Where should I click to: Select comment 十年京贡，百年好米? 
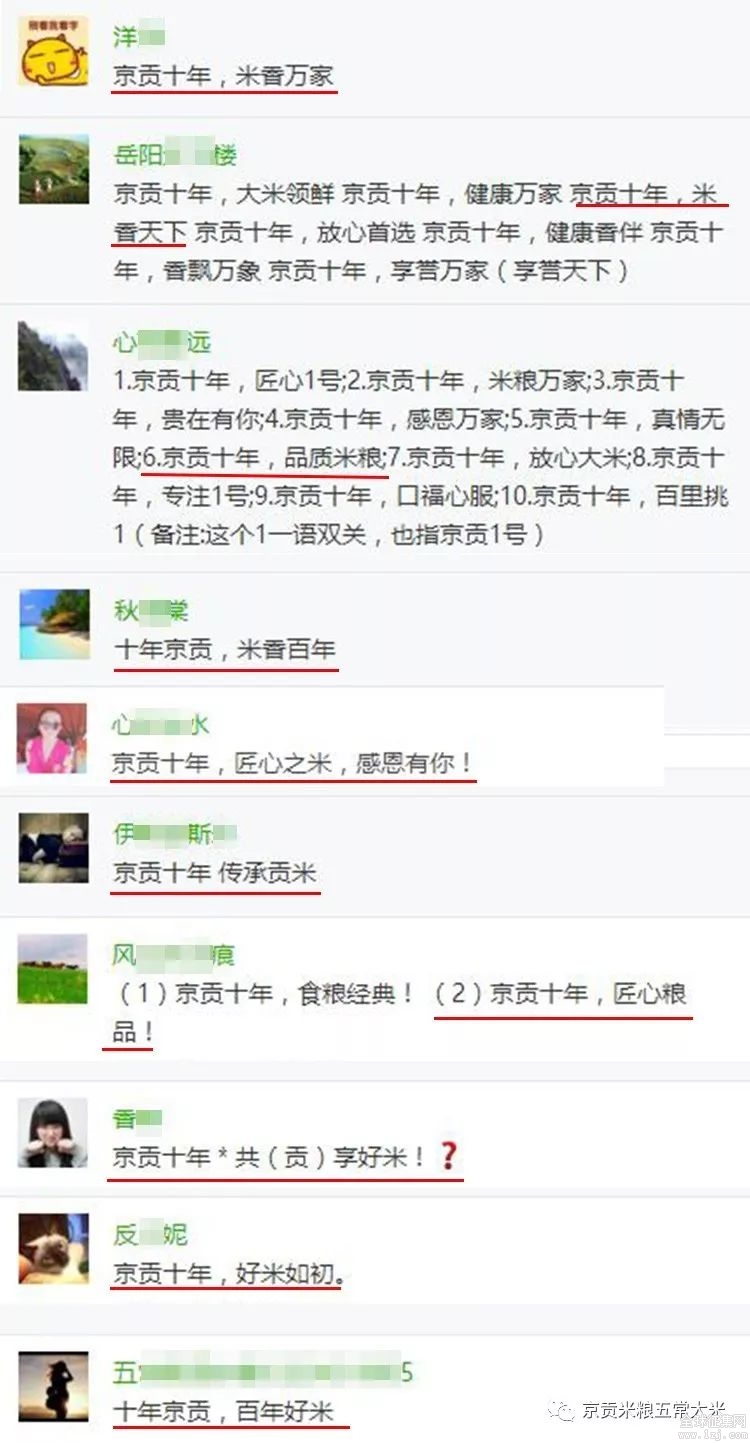coord(223,1412)
